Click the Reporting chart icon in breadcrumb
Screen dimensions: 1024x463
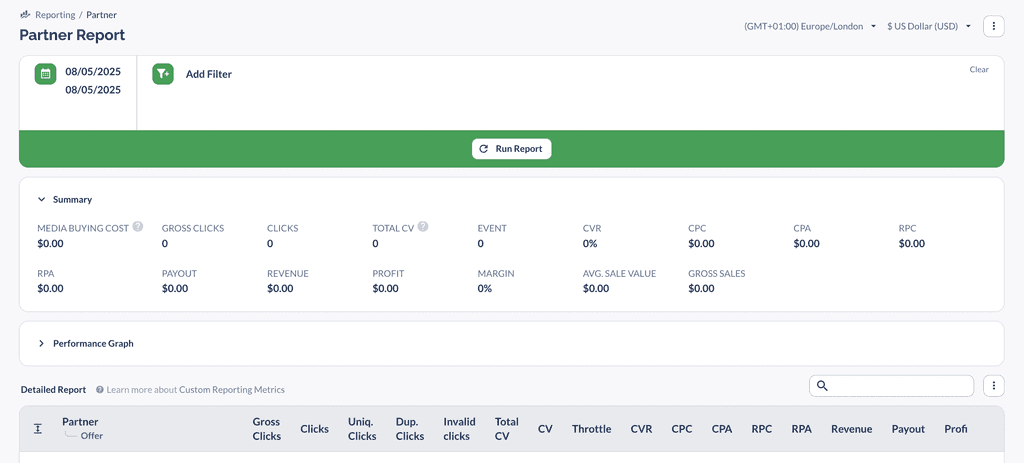[x=25, y=14]
